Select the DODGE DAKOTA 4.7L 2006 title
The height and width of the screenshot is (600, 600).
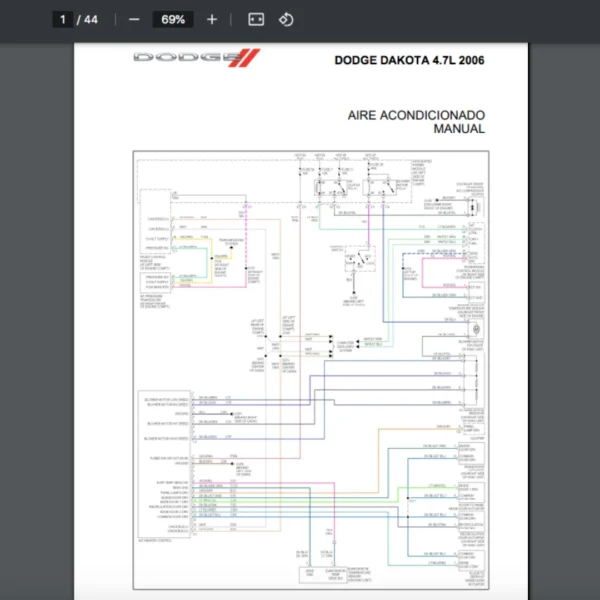409,60
